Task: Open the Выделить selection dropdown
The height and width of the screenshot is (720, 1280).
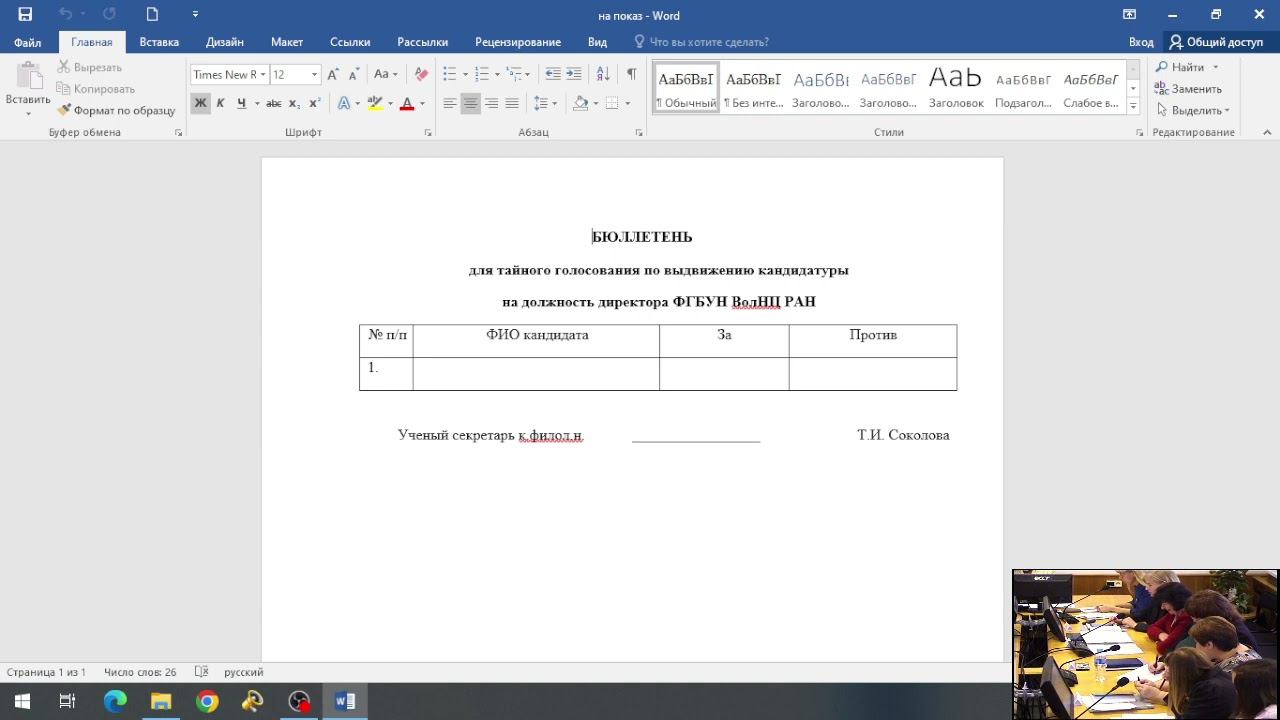Action: tap(1193, 110)
